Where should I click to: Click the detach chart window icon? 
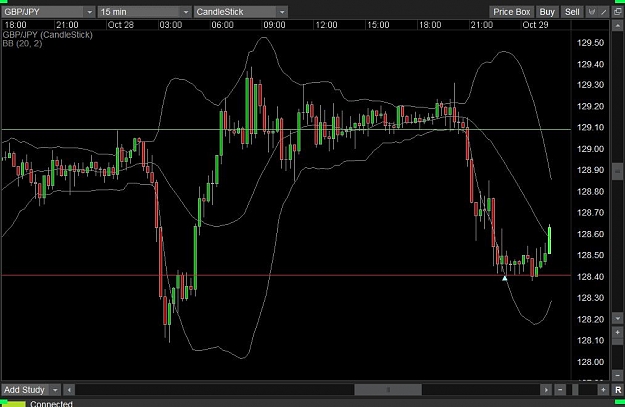pos(617,12)
